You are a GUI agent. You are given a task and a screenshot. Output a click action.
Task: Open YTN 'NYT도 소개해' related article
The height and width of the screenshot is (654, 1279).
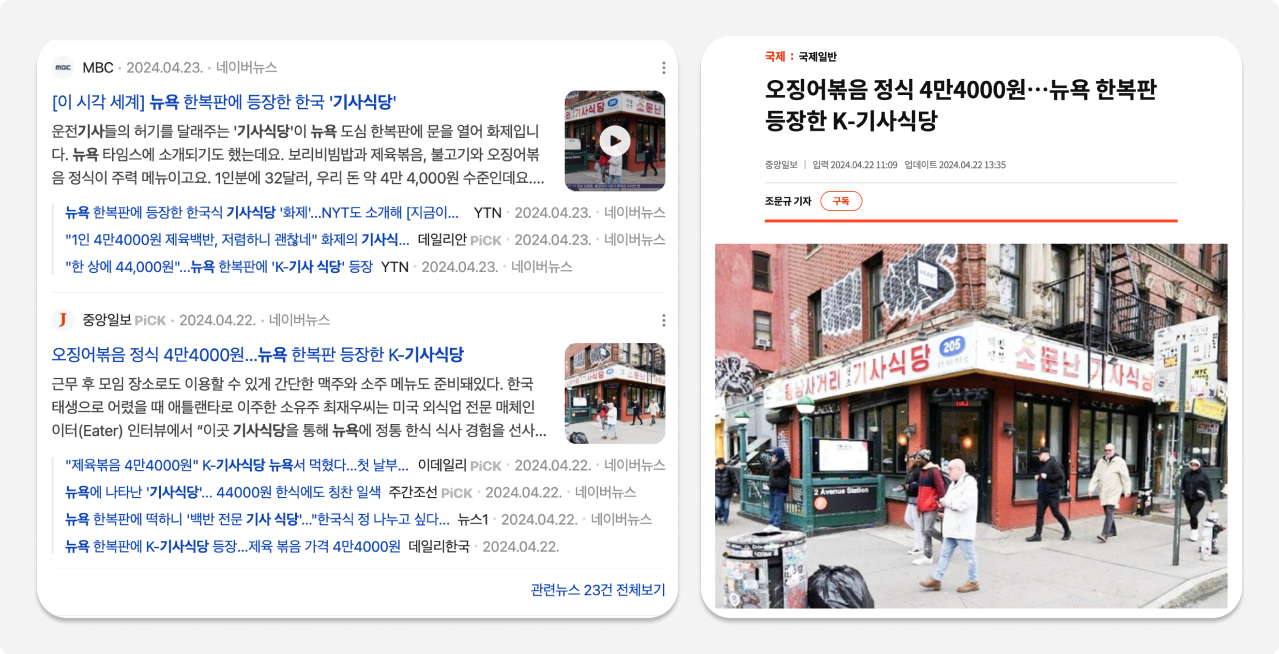click(262, 213)
